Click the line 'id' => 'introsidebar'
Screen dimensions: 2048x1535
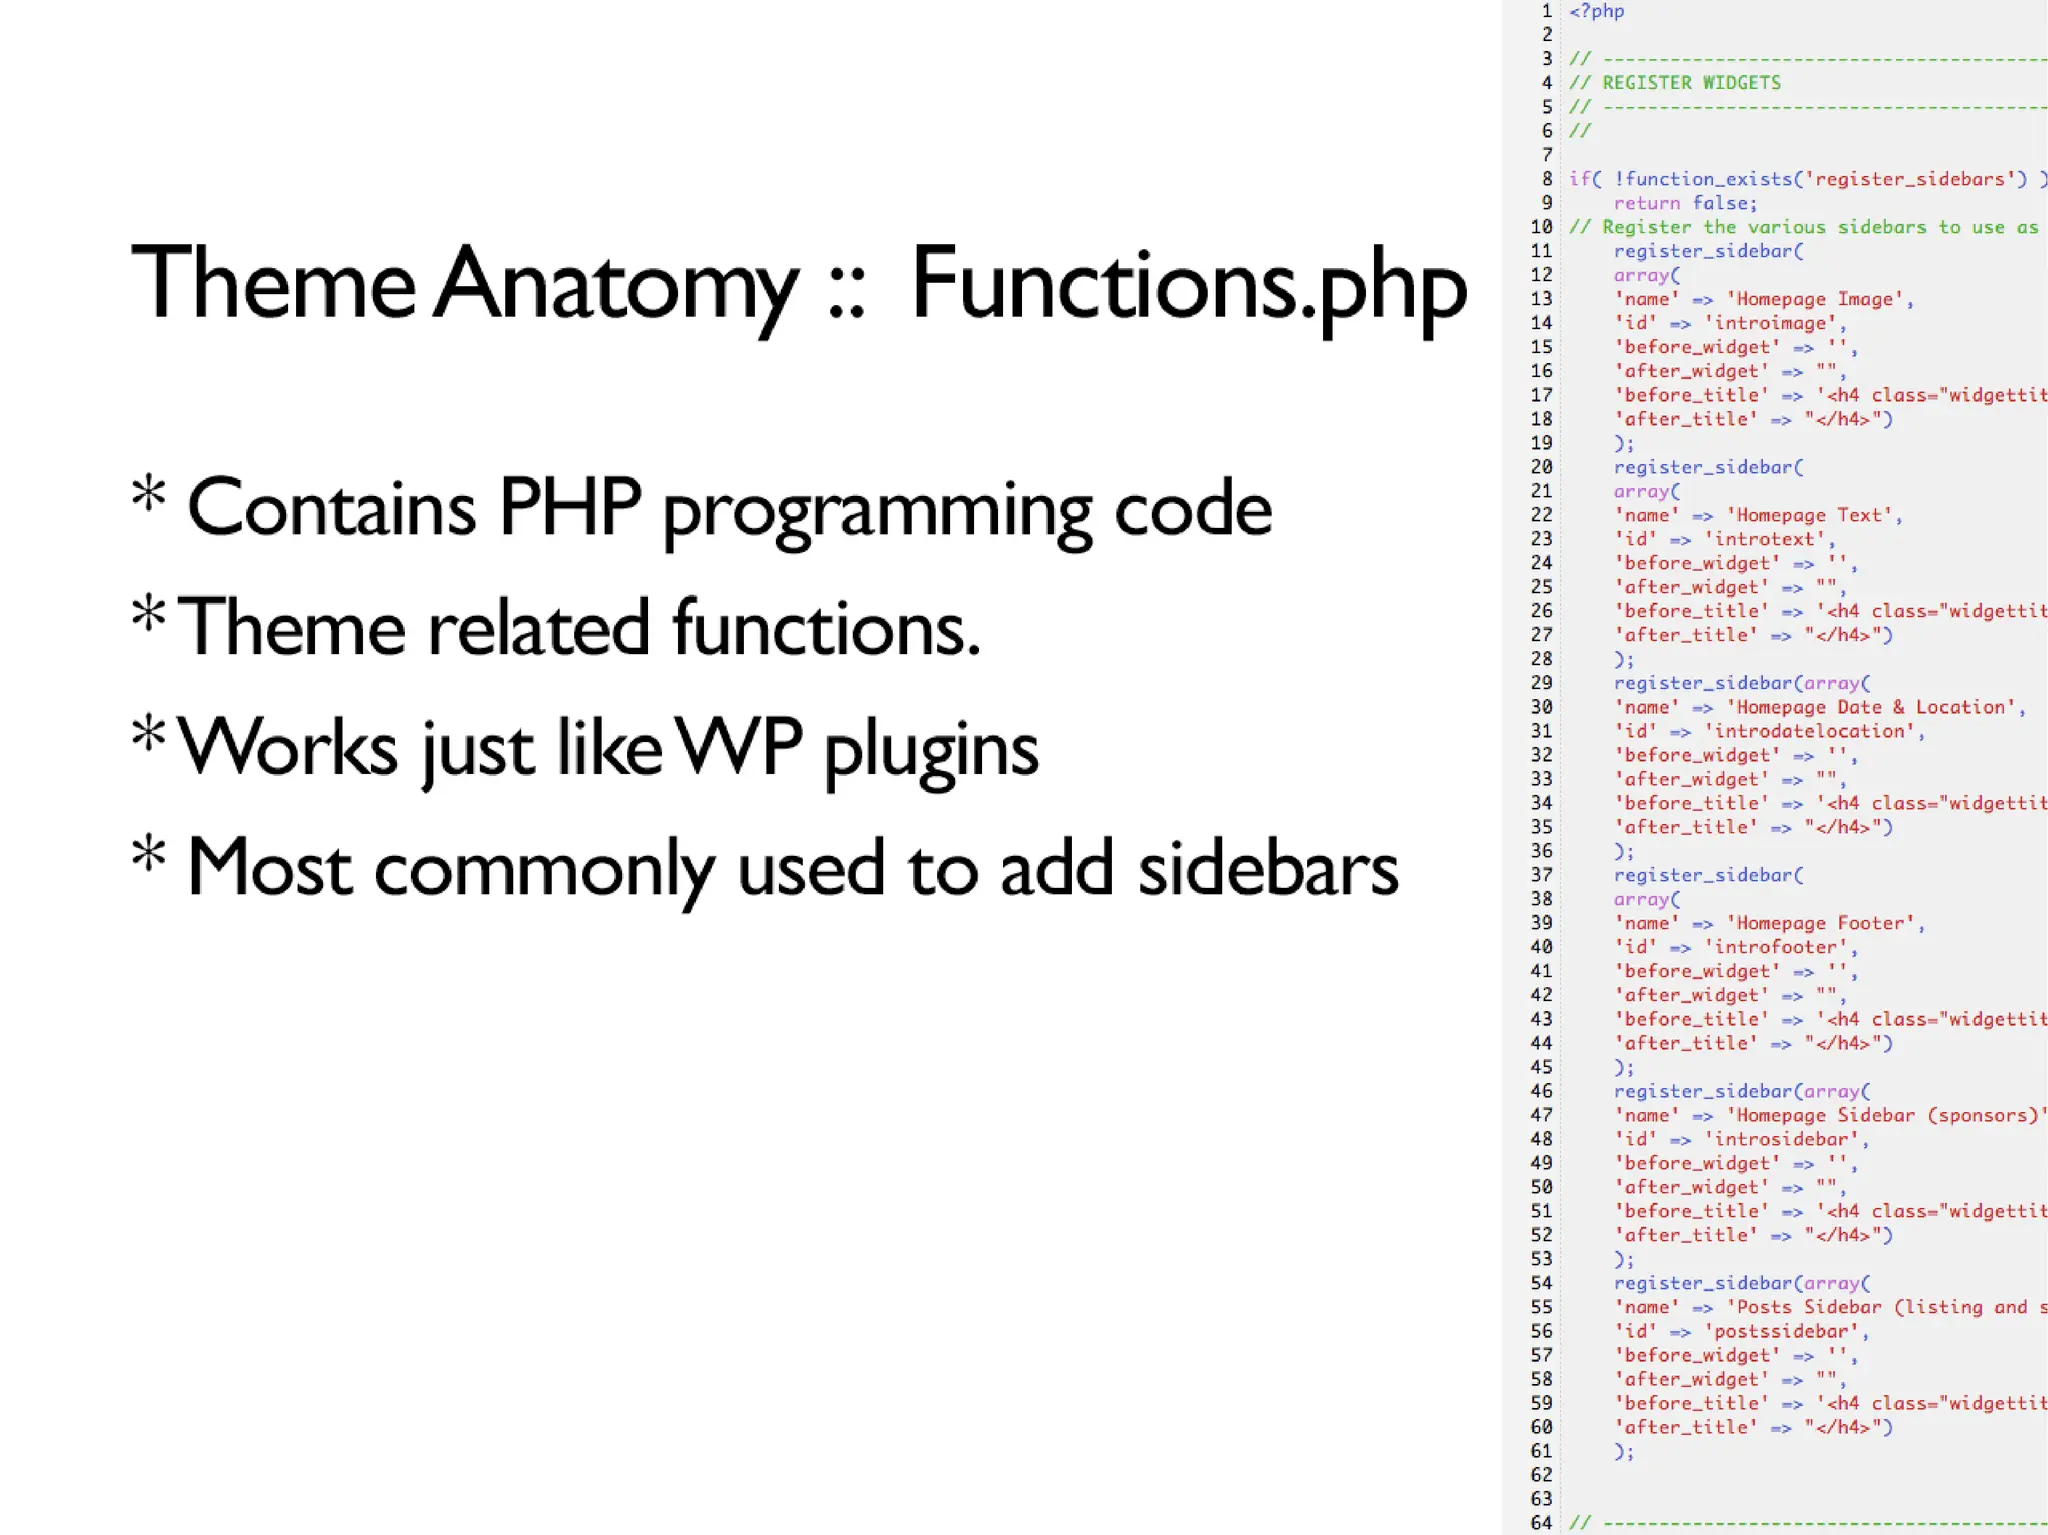point(1741,1139)
